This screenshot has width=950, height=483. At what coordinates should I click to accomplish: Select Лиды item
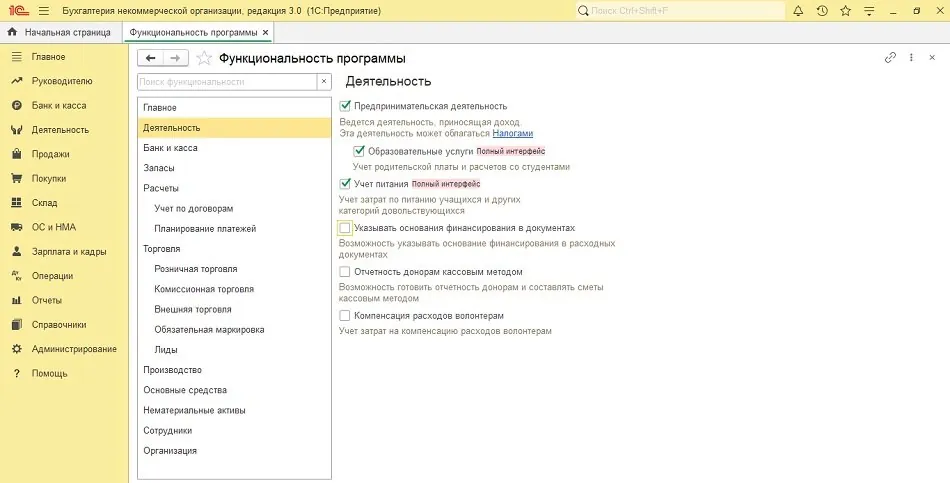[x=234, y=350]
